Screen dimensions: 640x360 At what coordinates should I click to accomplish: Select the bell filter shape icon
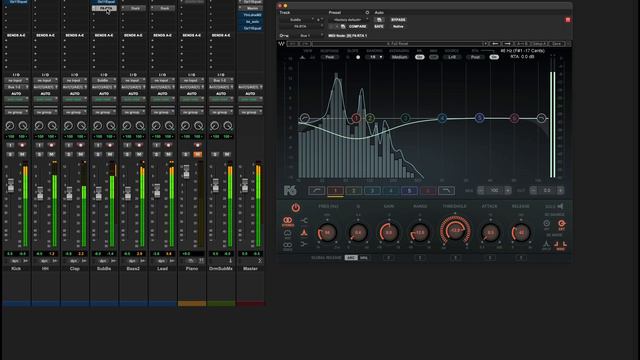[304, 233]
